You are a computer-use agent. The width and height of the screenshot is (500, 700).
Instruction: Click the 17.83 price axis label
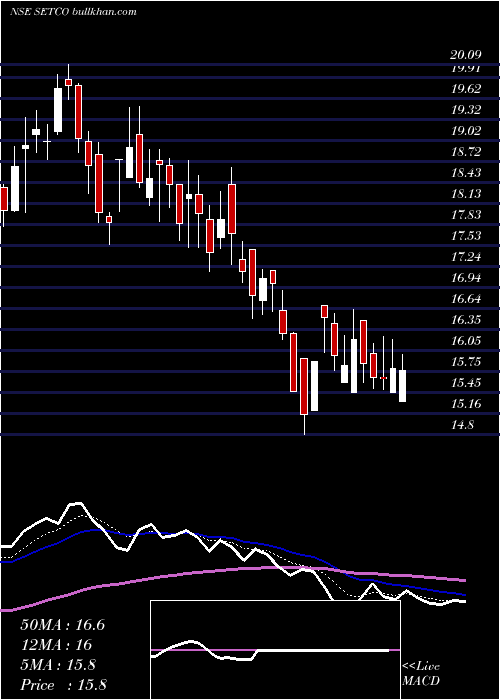pyautogui.click(x=467, y=215)
